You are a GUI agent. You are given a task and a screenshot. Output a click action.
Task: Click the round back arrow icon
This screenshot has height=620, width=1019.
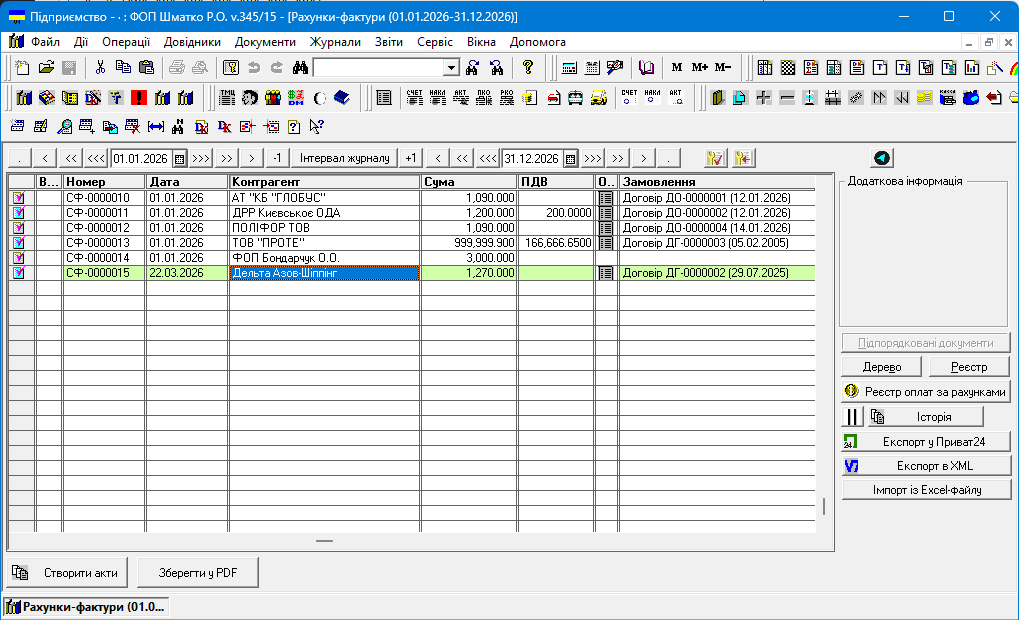(881, 158)
